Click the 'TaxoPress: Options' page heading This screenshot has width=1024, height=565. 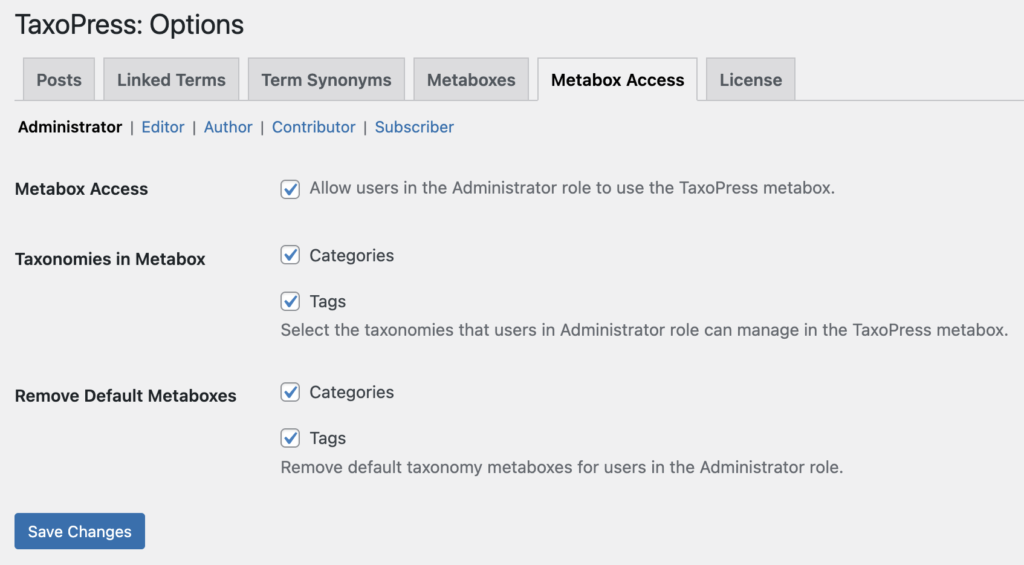click(x=129, y=25)
